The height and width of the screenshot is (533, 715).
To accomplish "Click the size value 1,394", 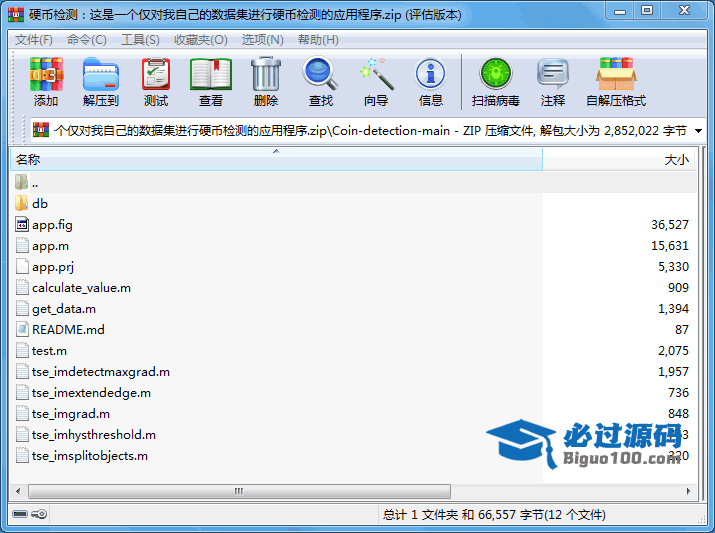I will [x=673, y=309].
